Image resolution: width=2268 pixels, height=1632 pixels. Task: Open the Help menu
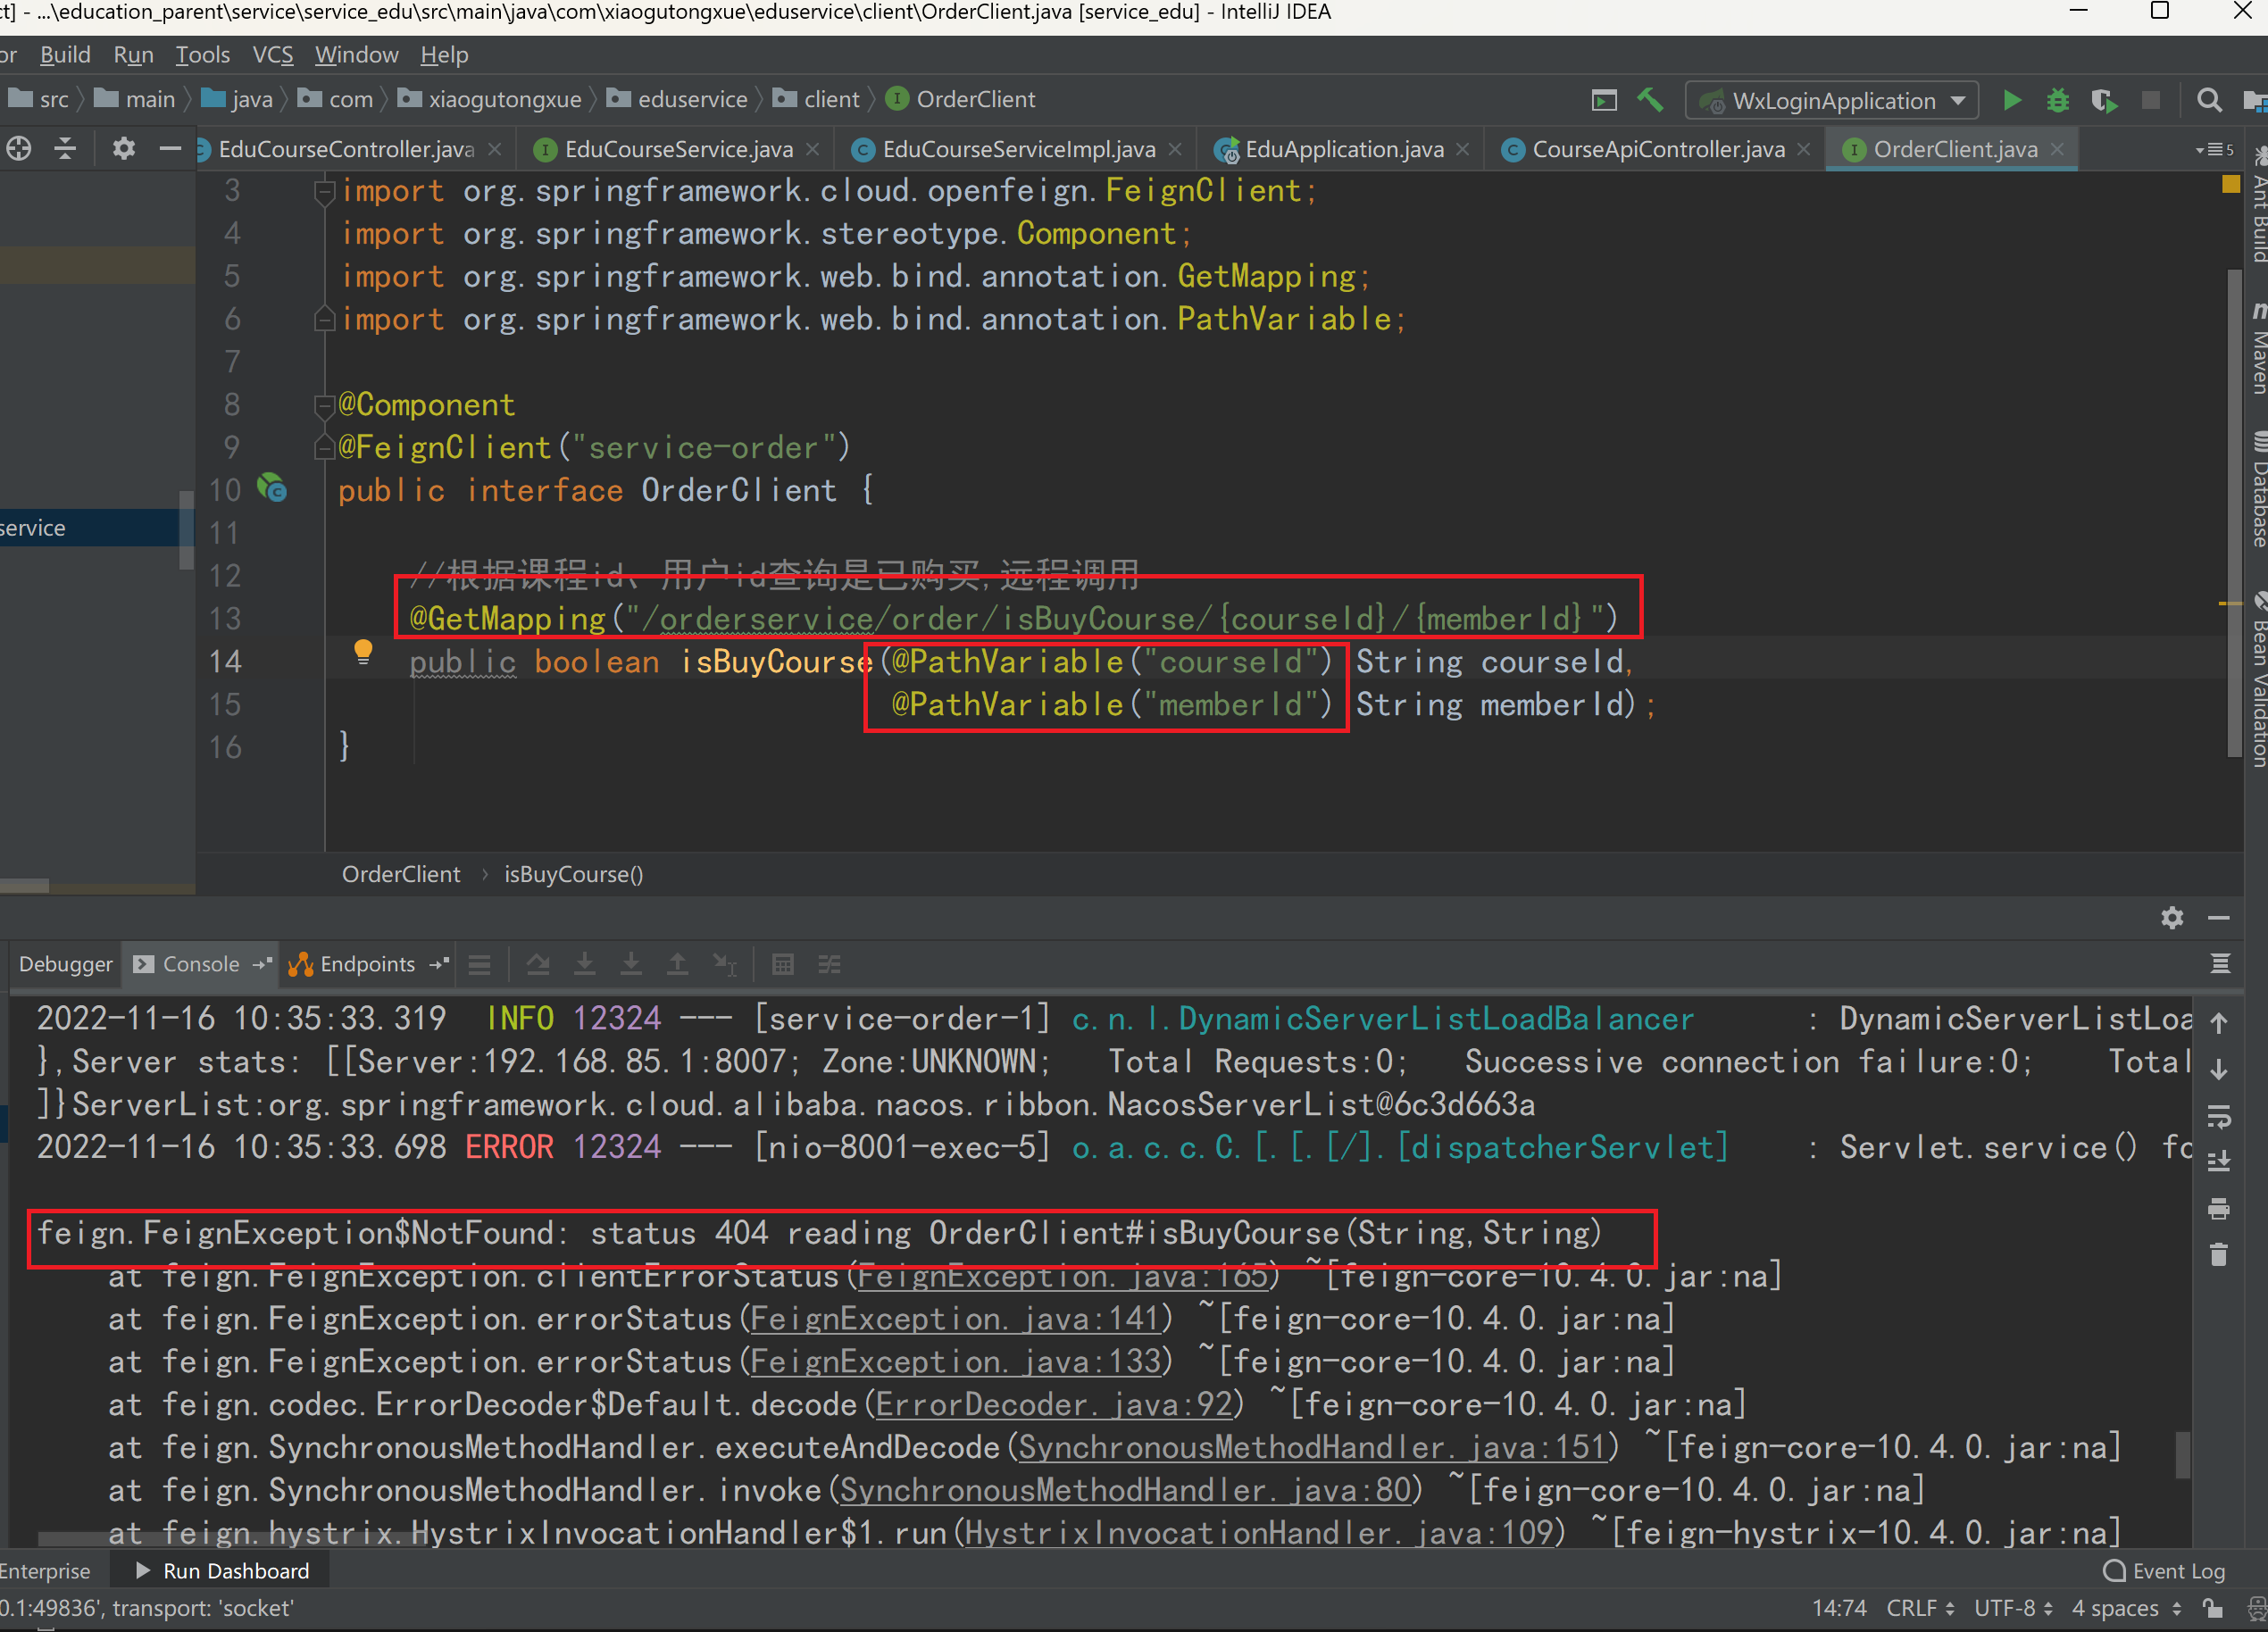point(444,55)
